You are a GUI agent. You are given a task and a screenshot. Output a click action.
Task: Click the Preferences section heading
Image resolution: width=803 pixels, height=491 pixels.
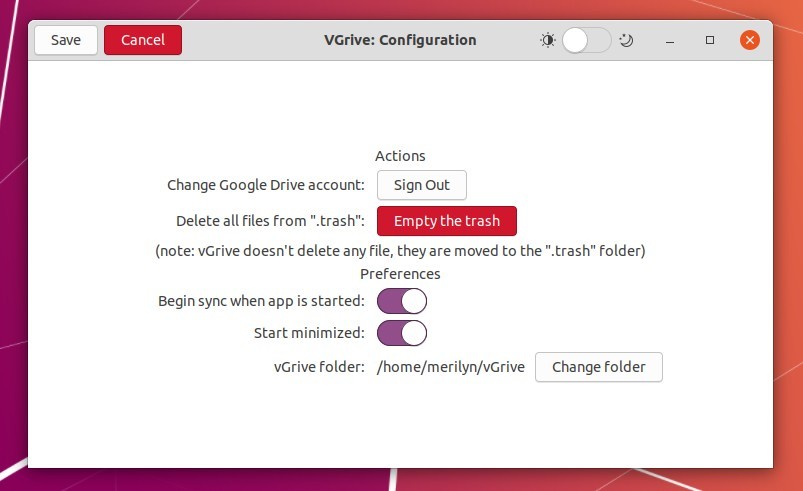point(400,273)
